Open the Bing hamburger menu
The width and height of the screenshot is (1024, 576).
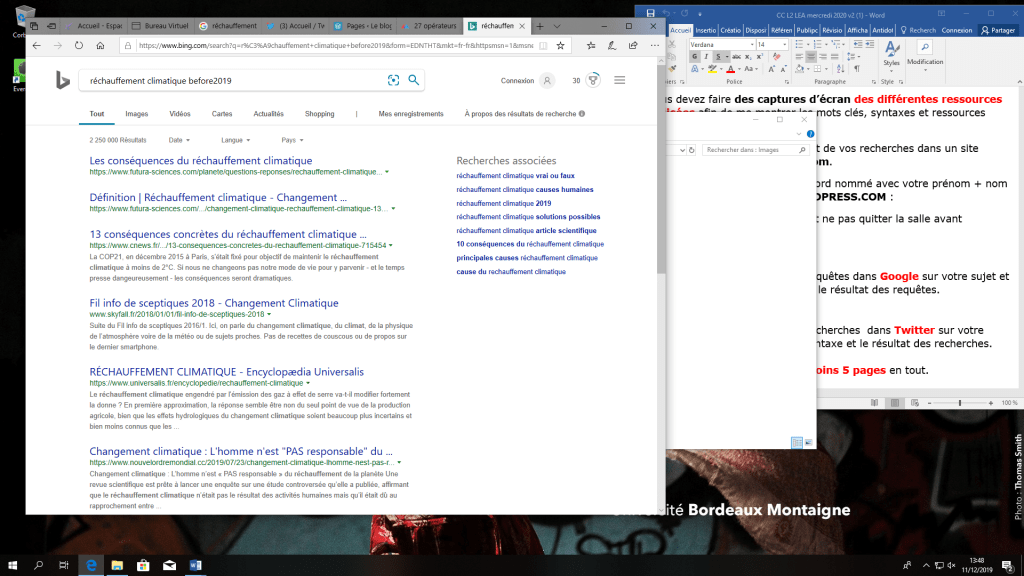pyautogui.click(x=620, y=80)
